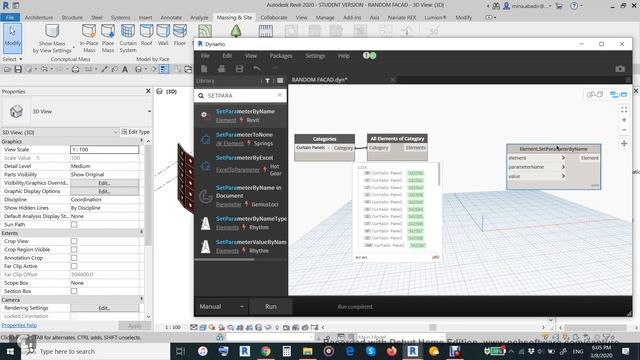Toggle Annotation Crop checkbox

click(x=74, y=258)
